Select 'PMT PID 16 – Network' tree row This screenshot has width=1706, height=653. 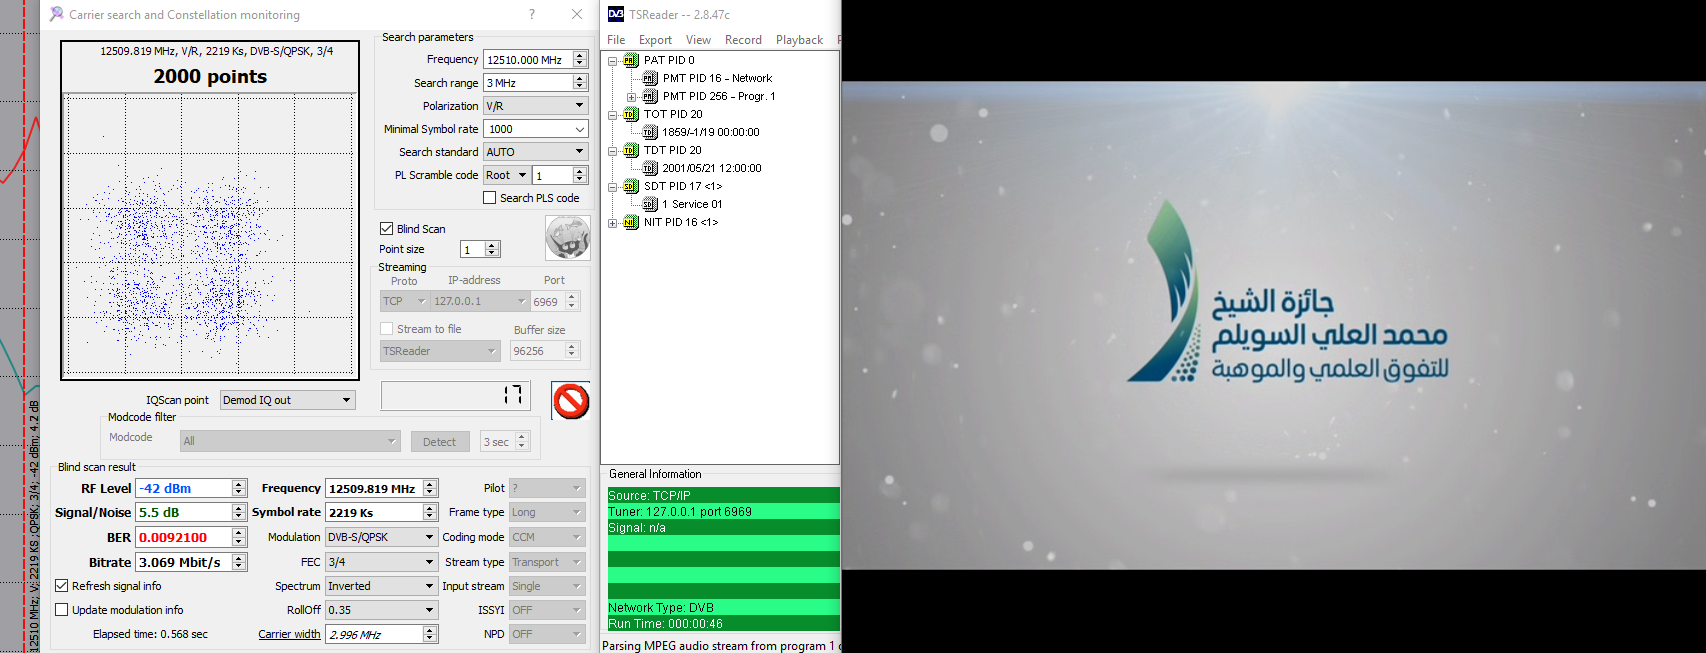717,78
